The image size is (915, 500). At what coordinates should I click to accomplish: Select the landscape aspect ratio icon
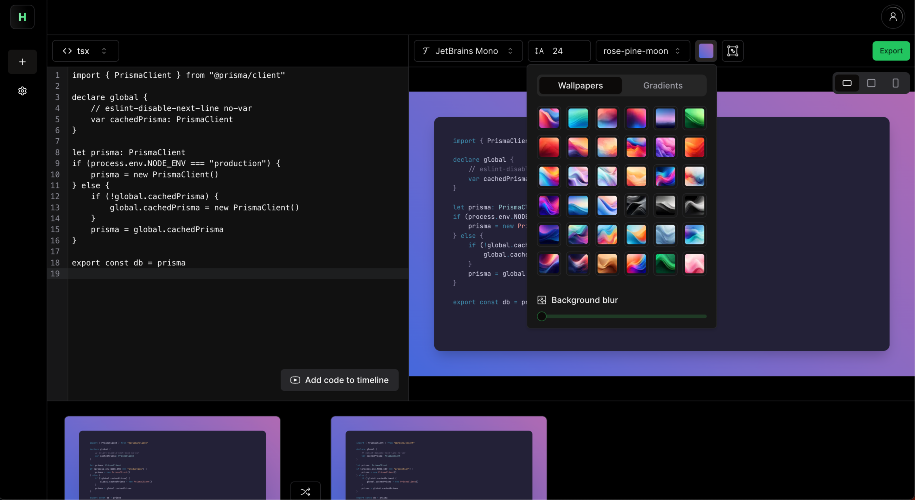coord(847,83)
